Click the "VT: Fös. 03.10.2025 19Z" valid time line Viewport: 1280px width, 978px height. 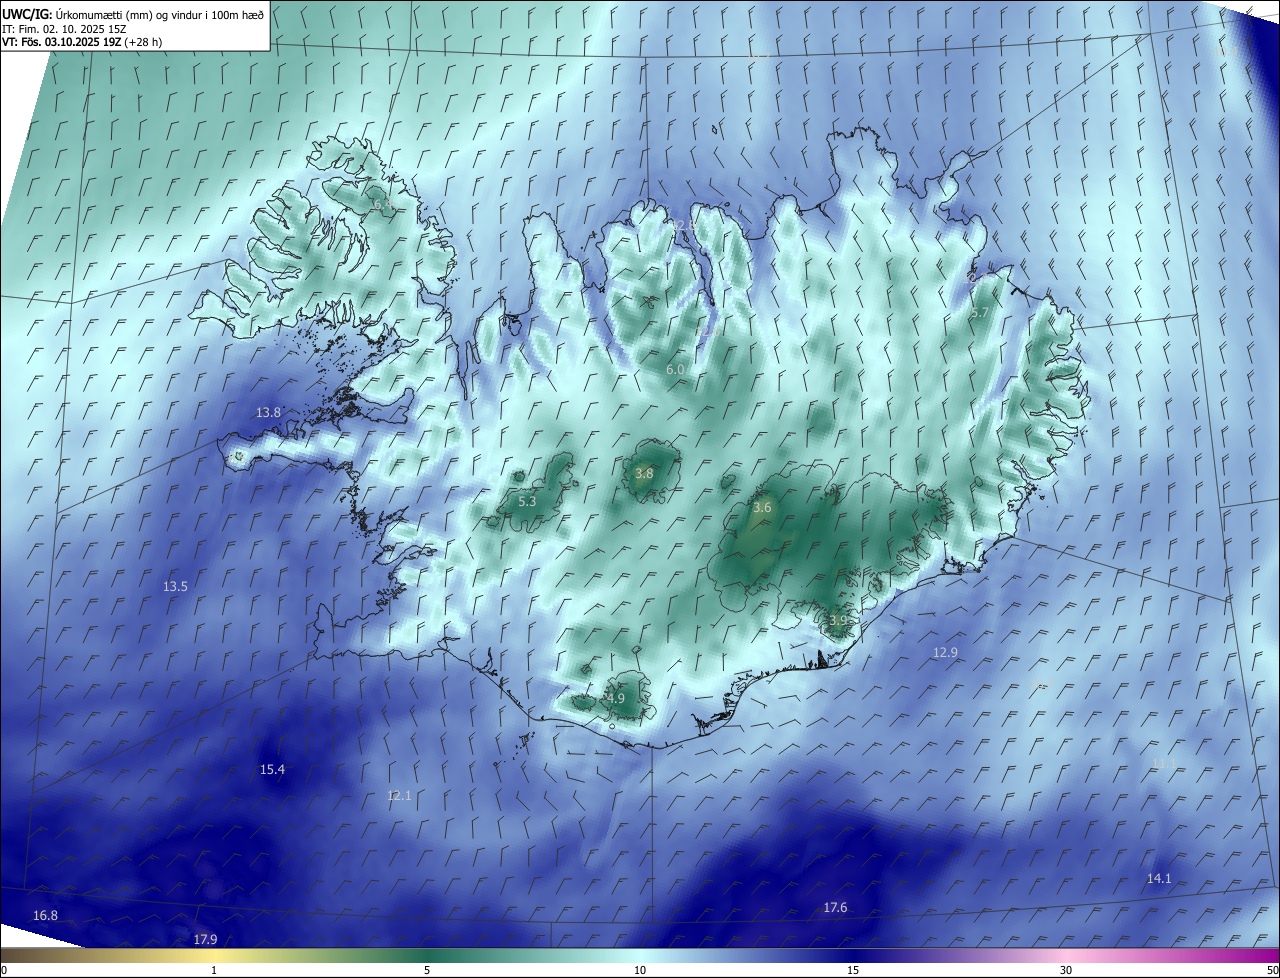tap(82, 42)
